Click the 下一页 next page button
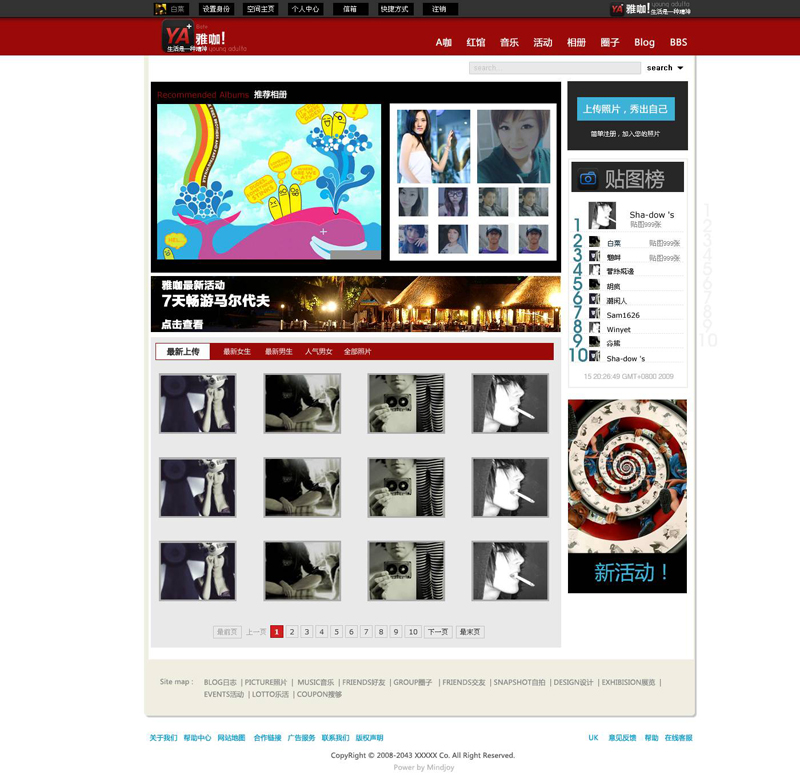800x775 pixels. coord(438,632)
